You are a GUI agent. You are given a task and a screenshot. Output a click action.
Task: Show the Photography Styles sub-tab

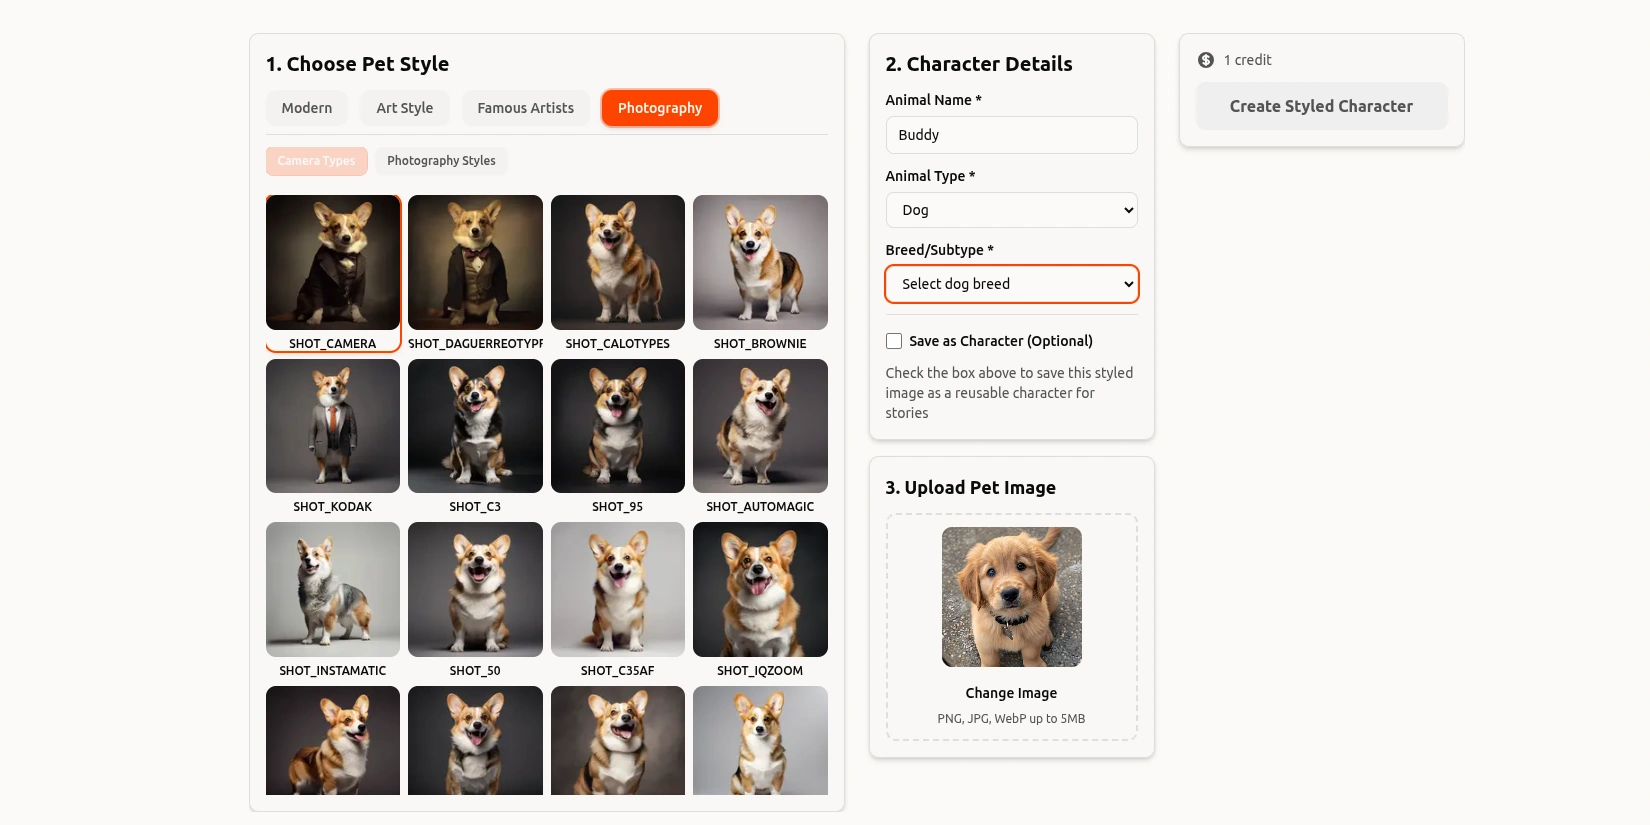(x=441, y=161)
